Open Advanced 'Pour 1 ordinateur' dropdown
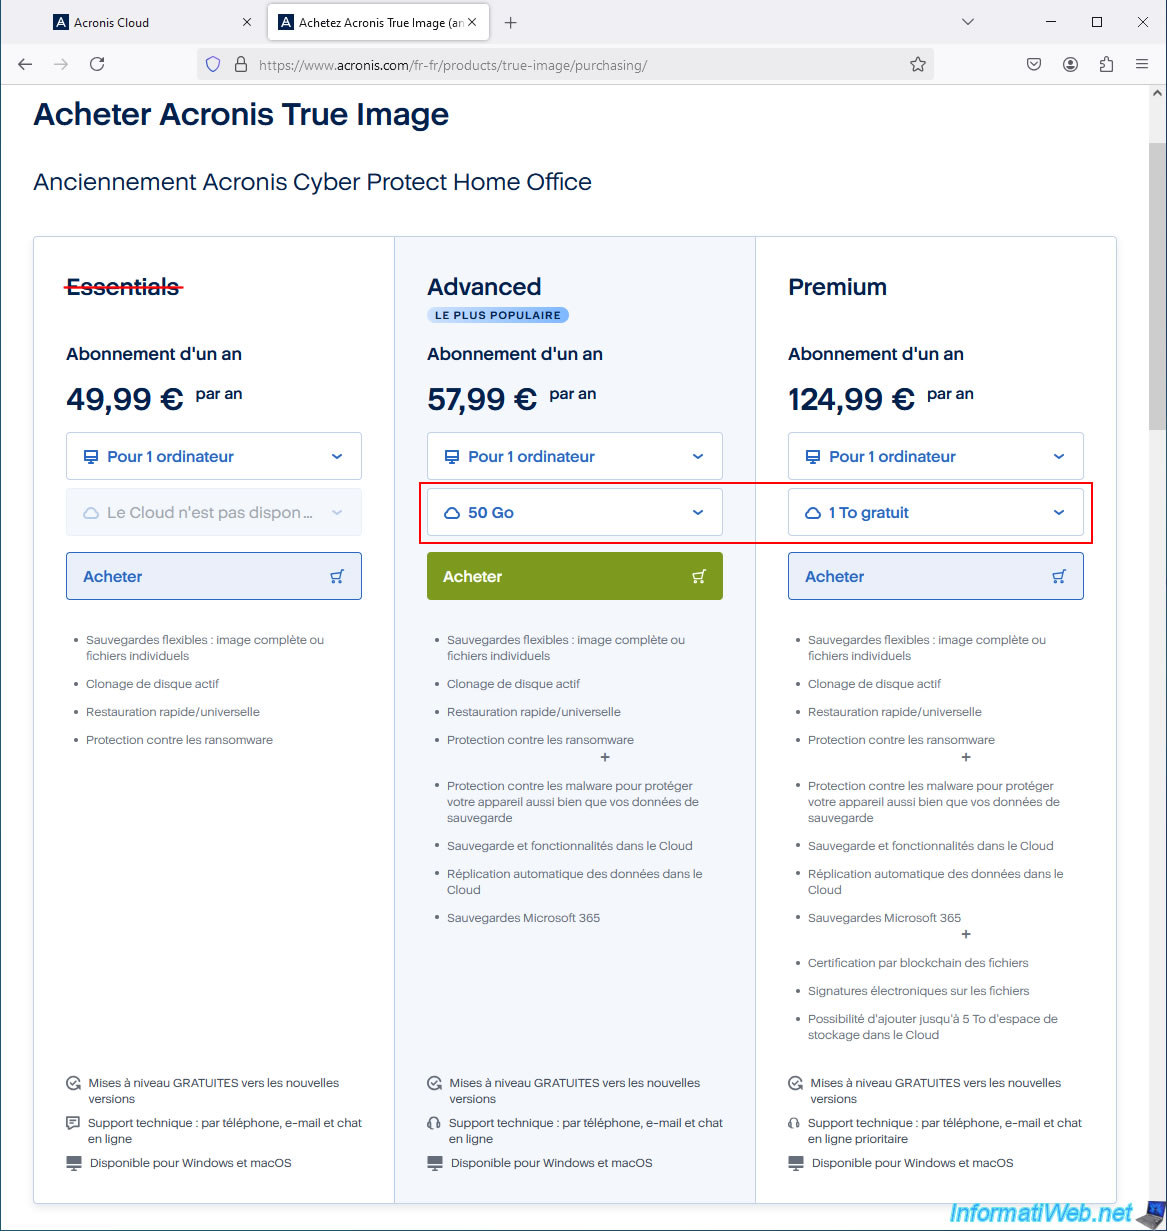The image size is (1167, 1231). [x=574, y=456]
